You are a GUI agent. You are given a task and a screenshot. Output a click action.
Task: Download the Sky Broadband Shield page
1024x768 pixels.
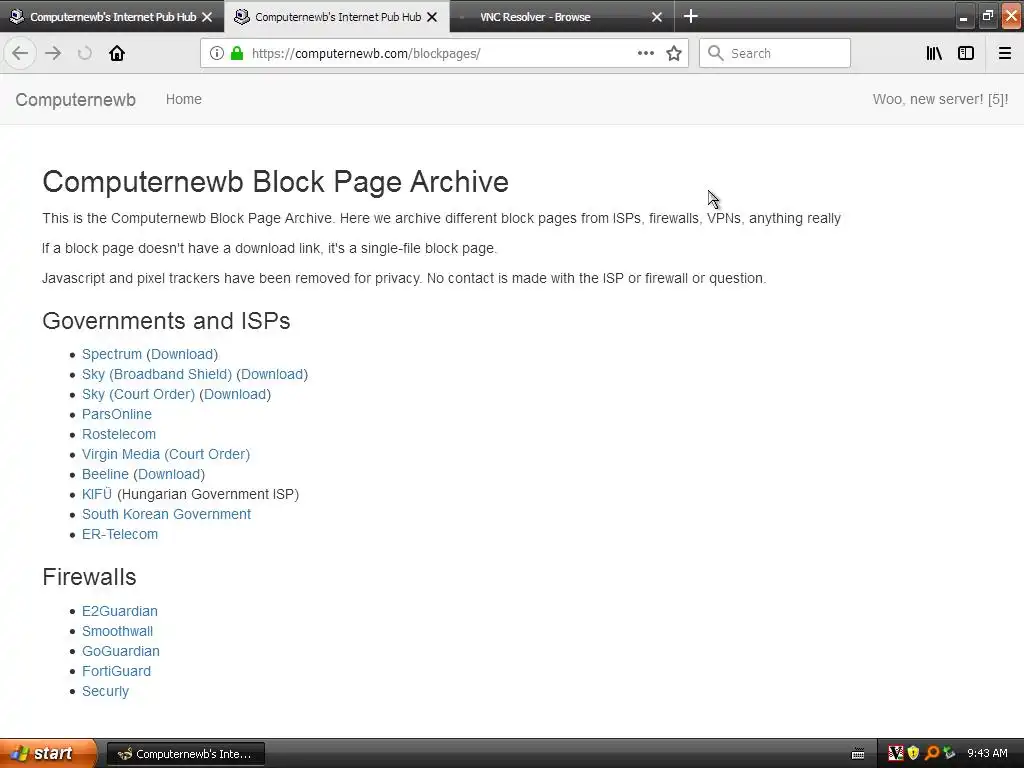pyautogui.click(x=272, y=374)
